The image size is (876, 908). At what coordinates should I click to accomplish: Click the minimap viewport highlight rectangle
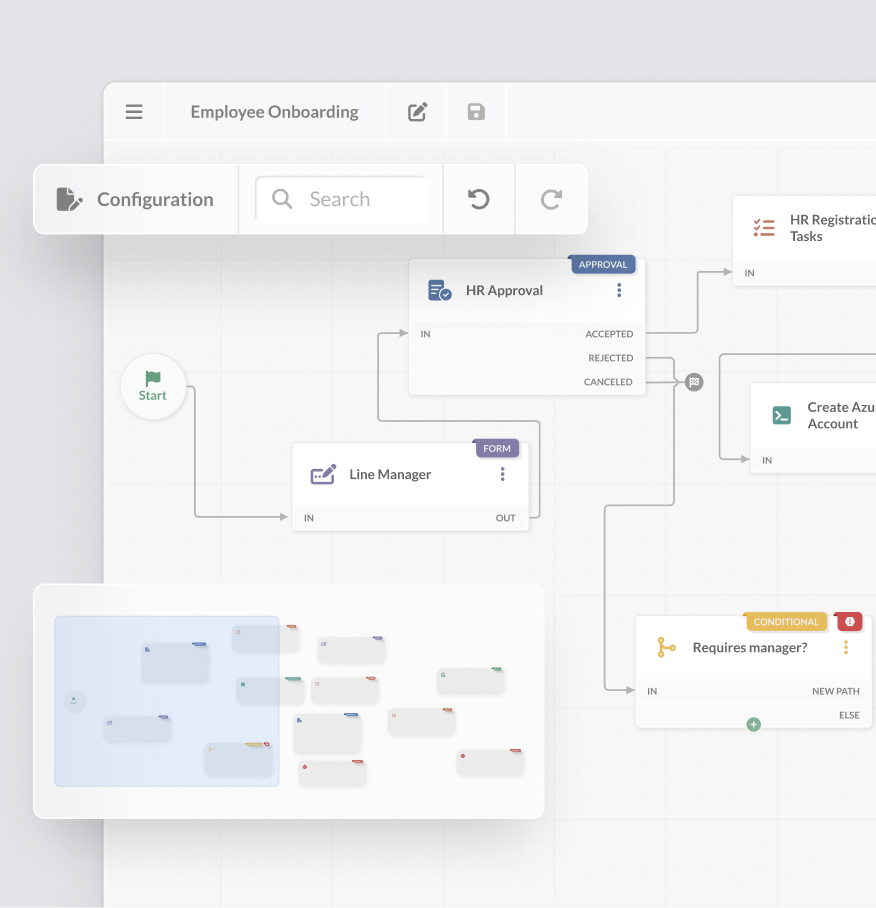pos(166,701)
